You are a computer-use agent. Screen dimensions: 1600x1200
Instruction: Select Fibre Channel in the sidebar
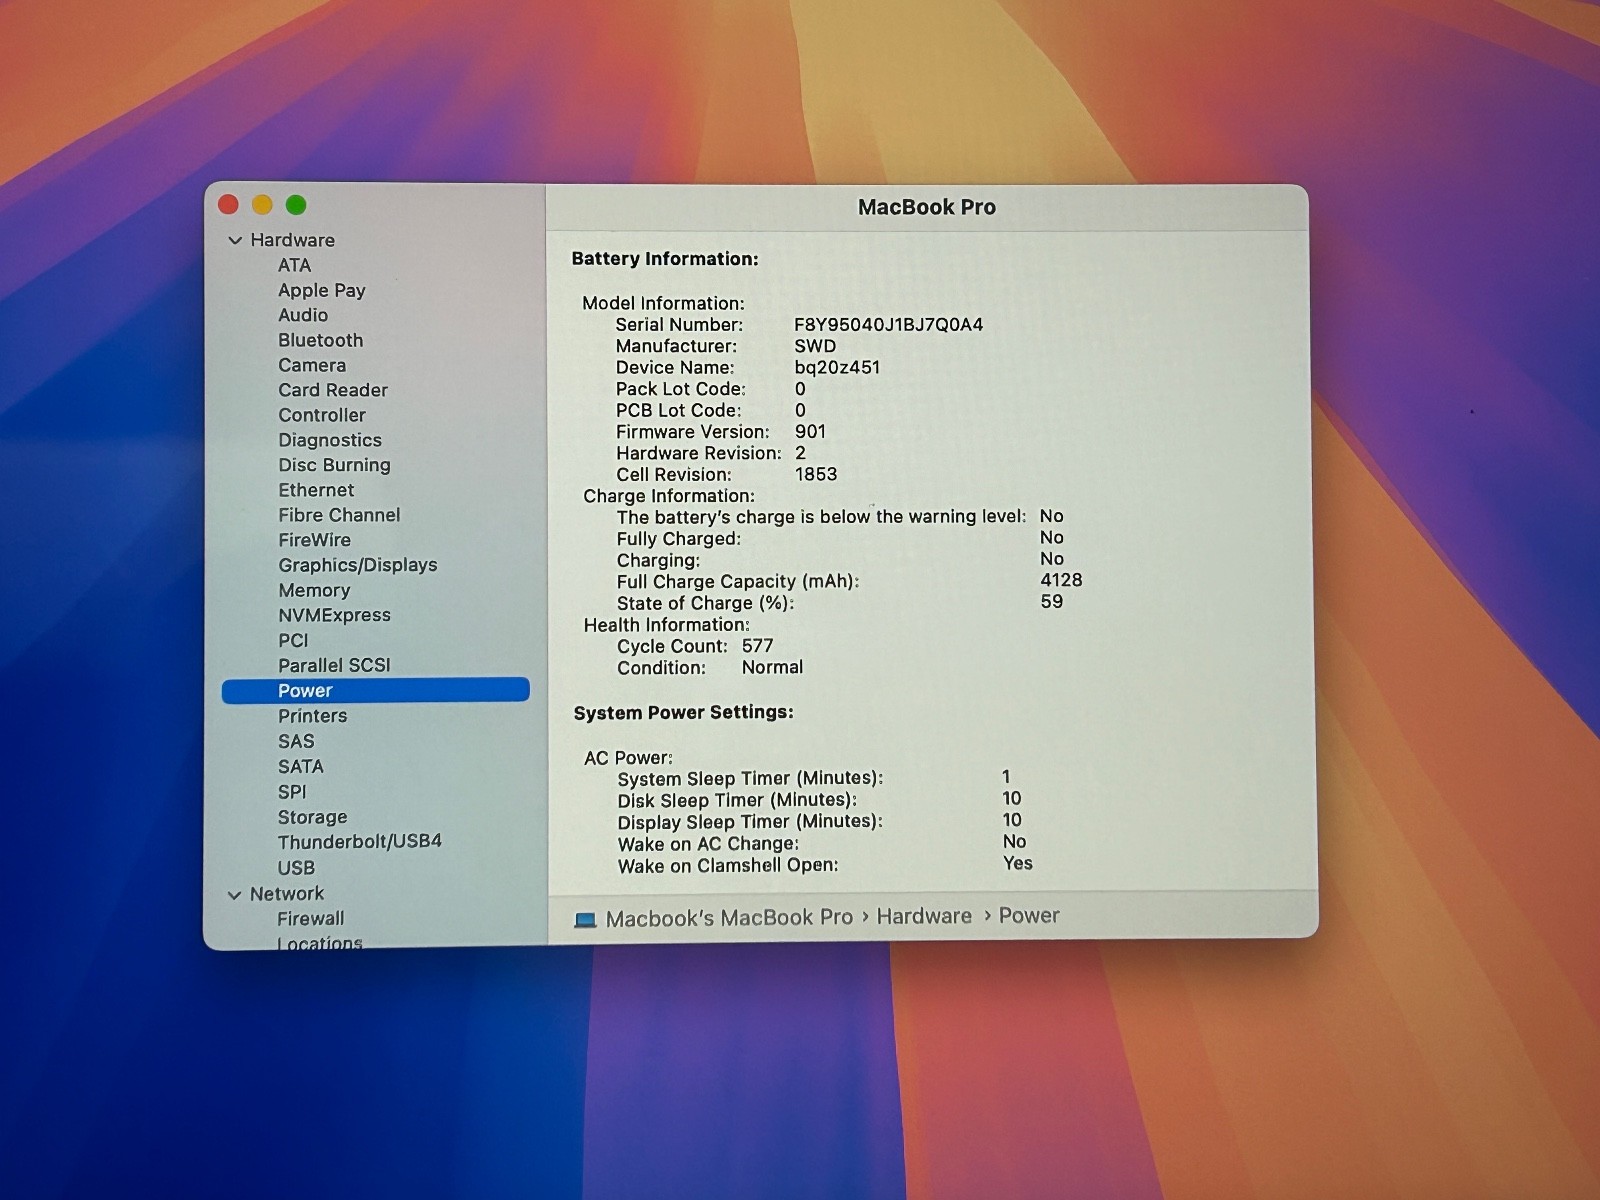click(x=339, y=515)
